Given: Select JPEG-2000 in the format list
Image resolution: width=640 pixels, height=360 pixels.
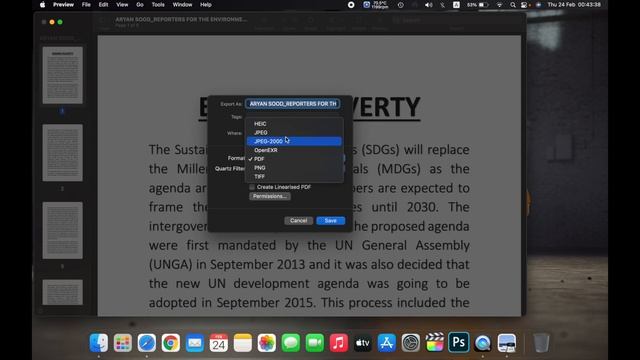Looking at the screenshot, I should coord(294,141).
